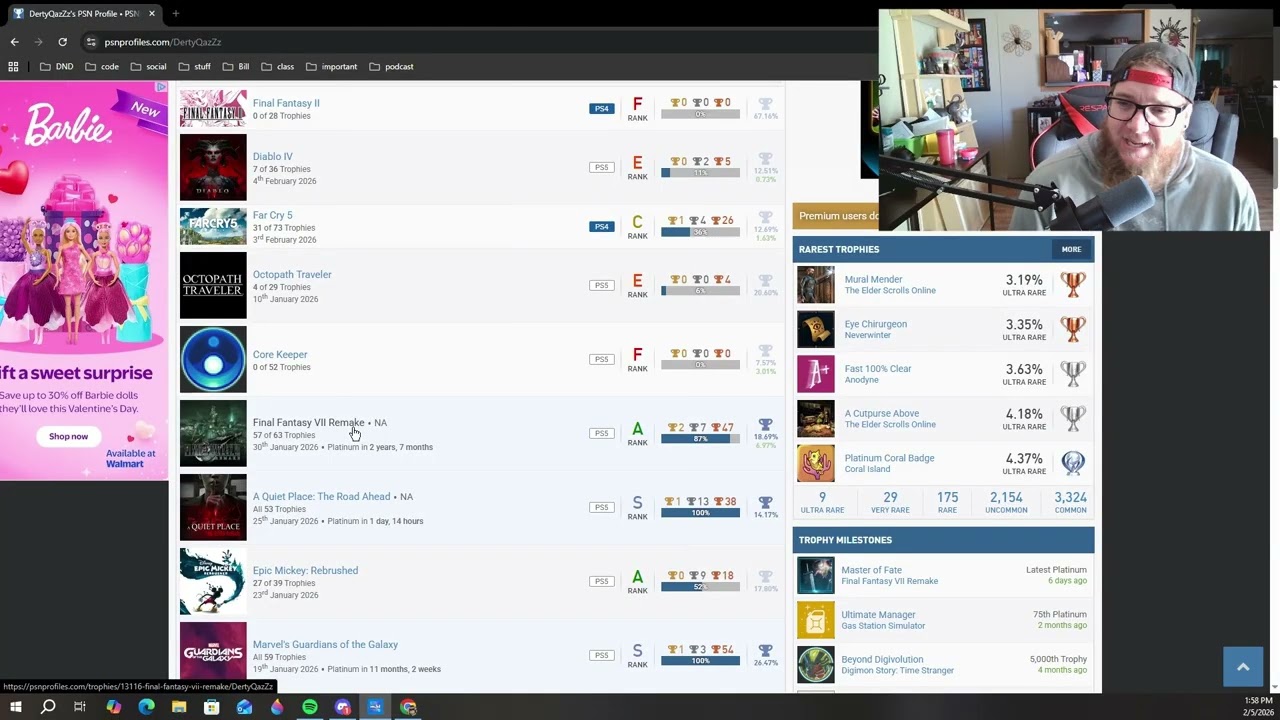This screenshot has width=1280, height=720.
Task: Click the PS5 badge on Diablo IV row
Action: [601, 167]
